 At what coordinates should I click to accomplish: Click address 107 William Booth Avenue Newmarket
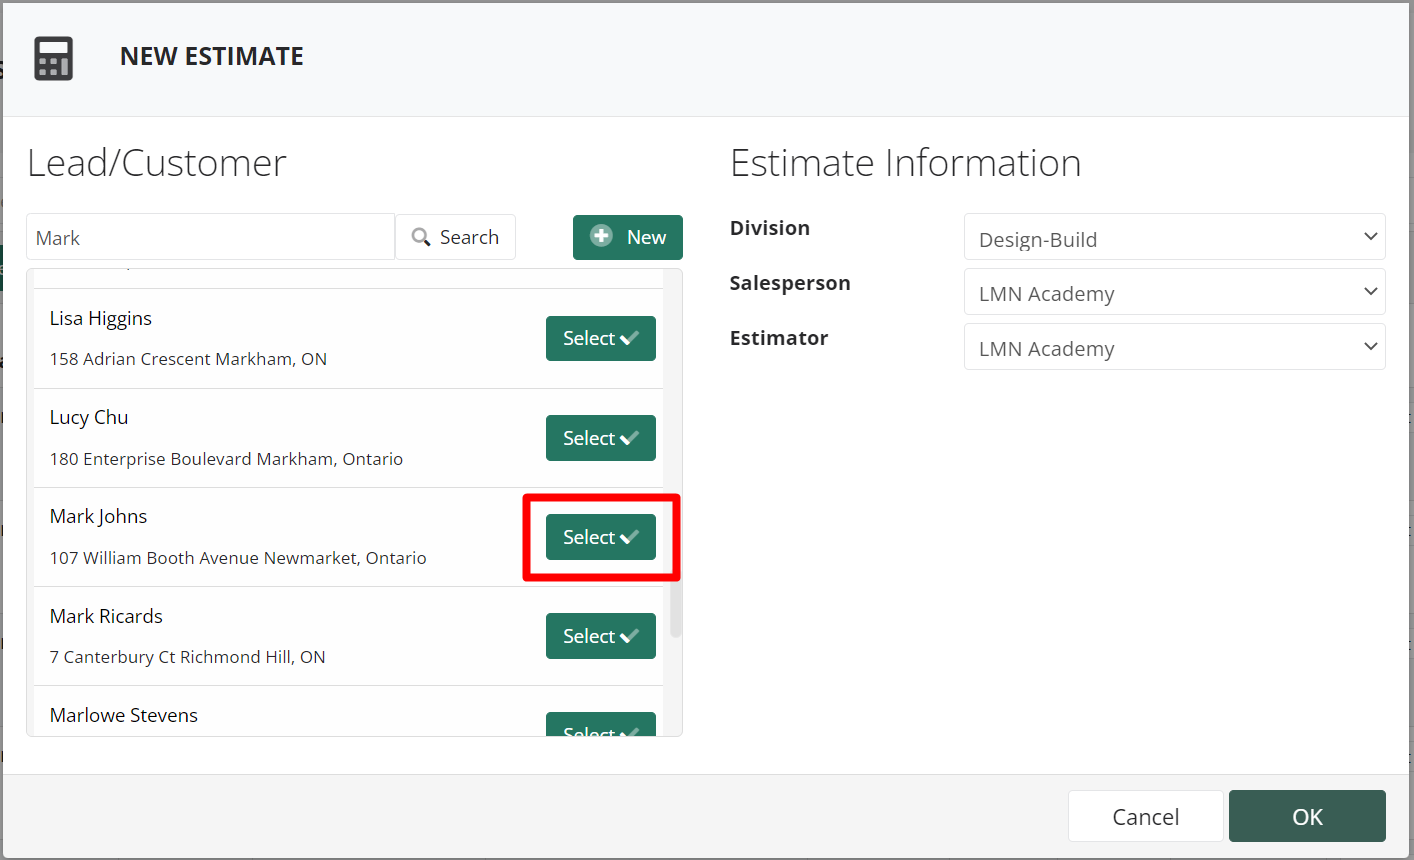(x=238, y=558)
